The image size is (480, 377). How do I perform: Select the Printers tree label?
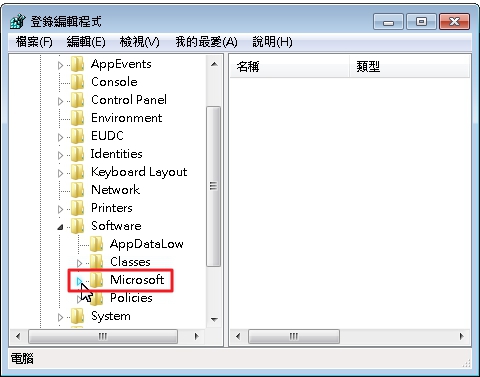112,208
